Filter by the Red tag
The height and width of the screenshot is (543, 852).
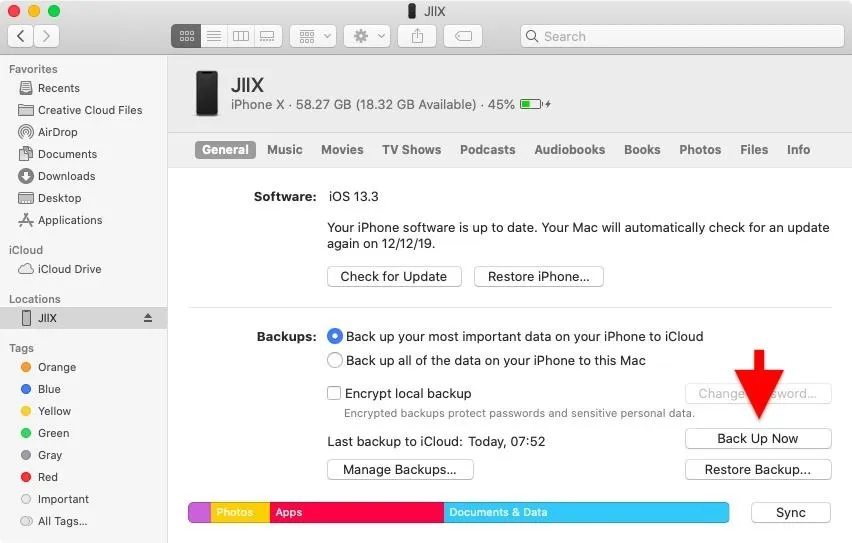tap(39, 477)
